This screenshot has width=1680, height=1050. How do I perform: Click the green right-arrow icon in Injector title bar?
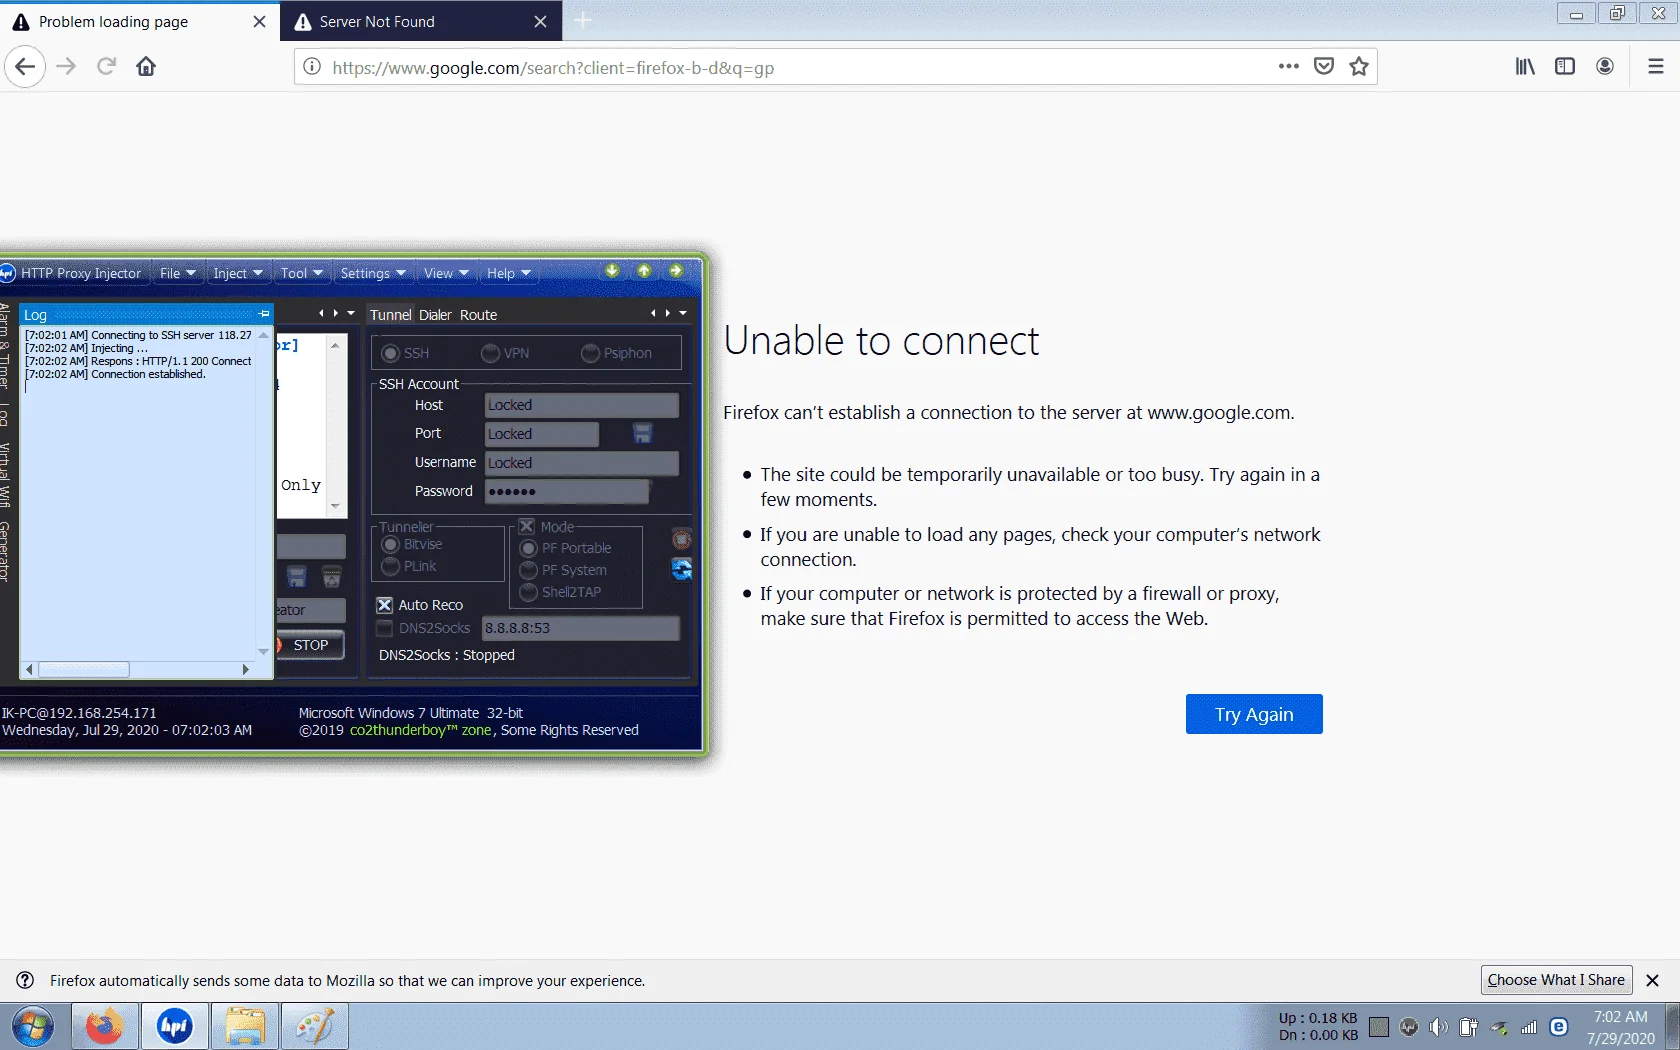pyautogui.click(x=676, y=271)
